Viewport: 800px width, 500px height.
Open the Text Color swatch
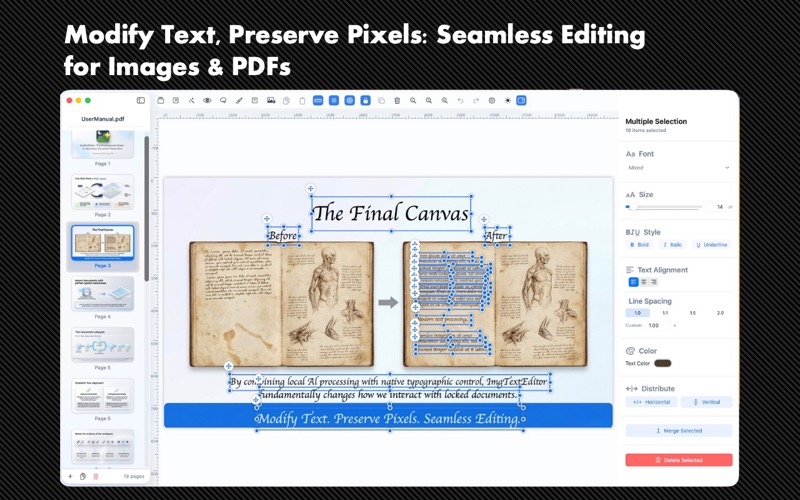pos(663,363)
